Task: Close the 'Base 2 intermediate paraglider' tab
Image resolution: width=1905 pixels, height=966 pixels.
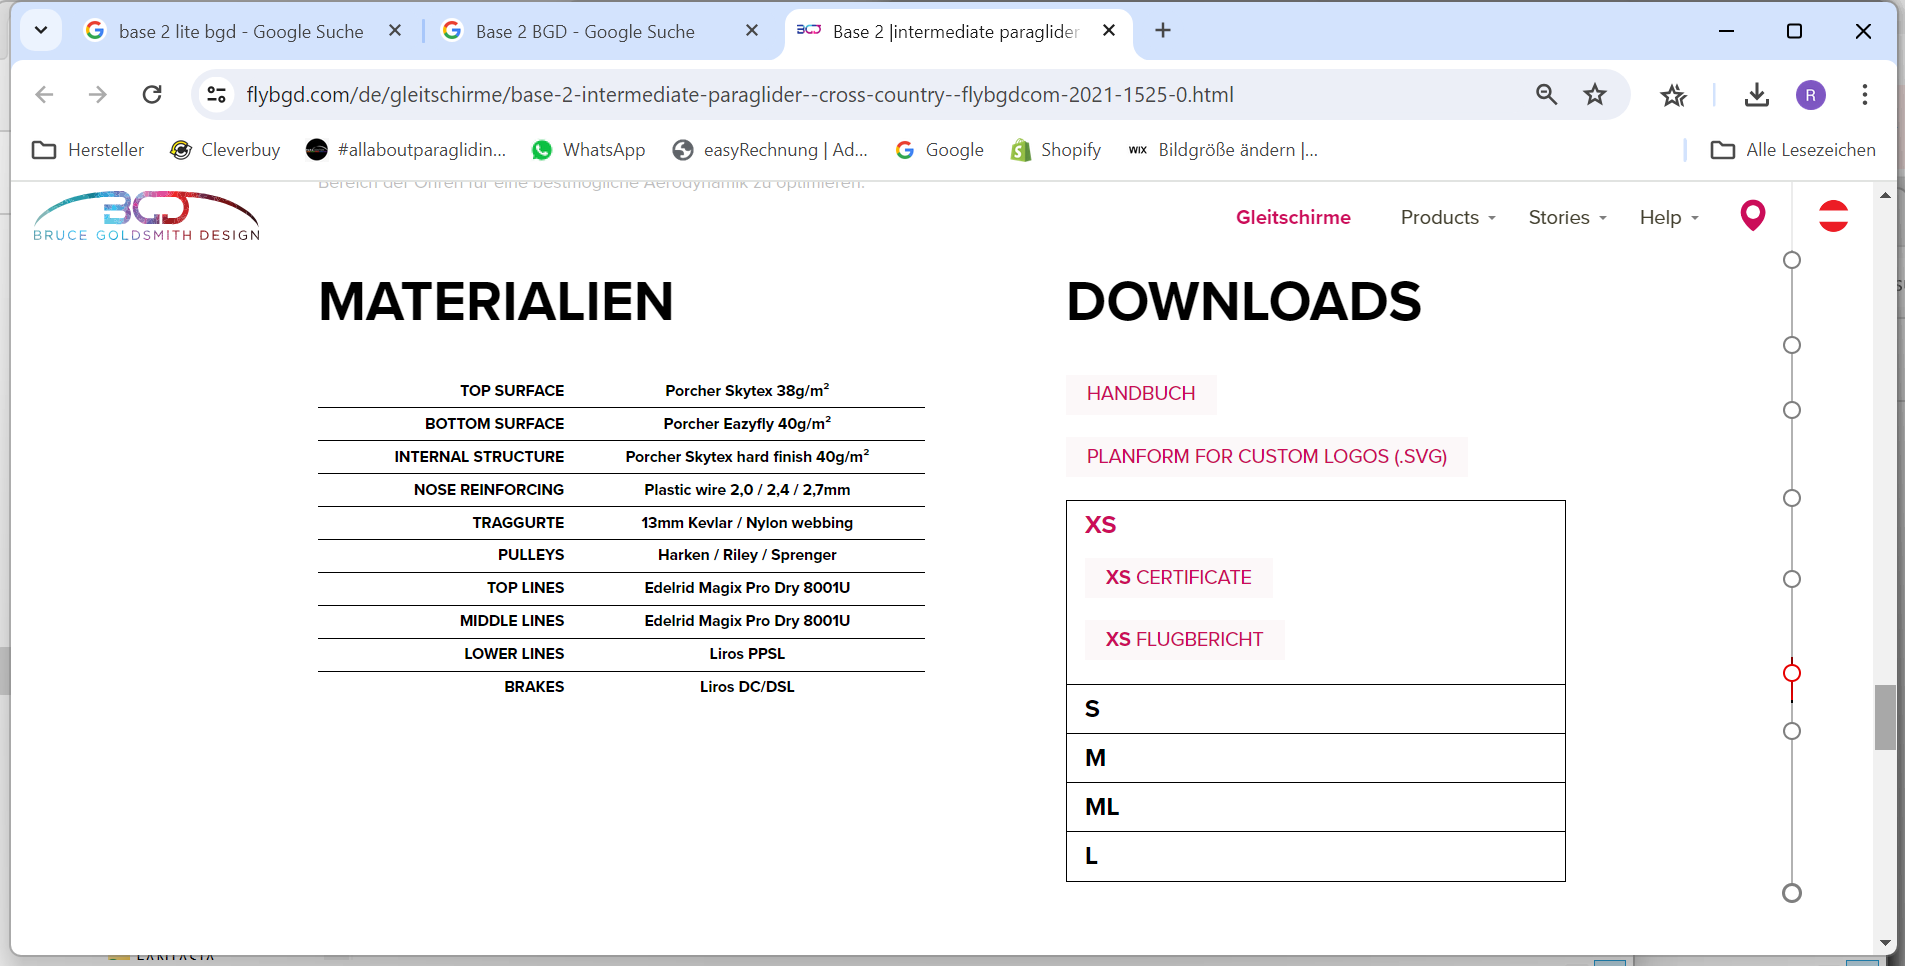Action: 1108,31
